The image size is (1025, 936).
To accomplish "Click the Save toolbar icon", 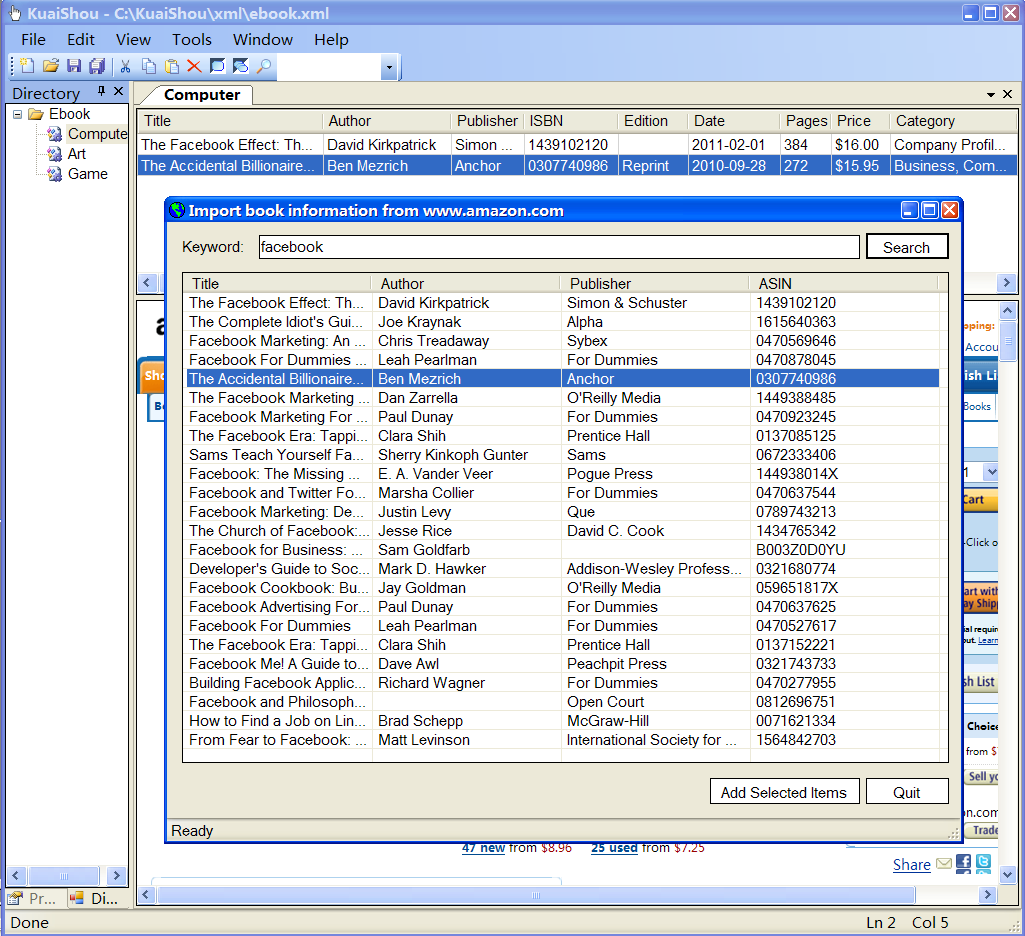I will tap(74, 67).
